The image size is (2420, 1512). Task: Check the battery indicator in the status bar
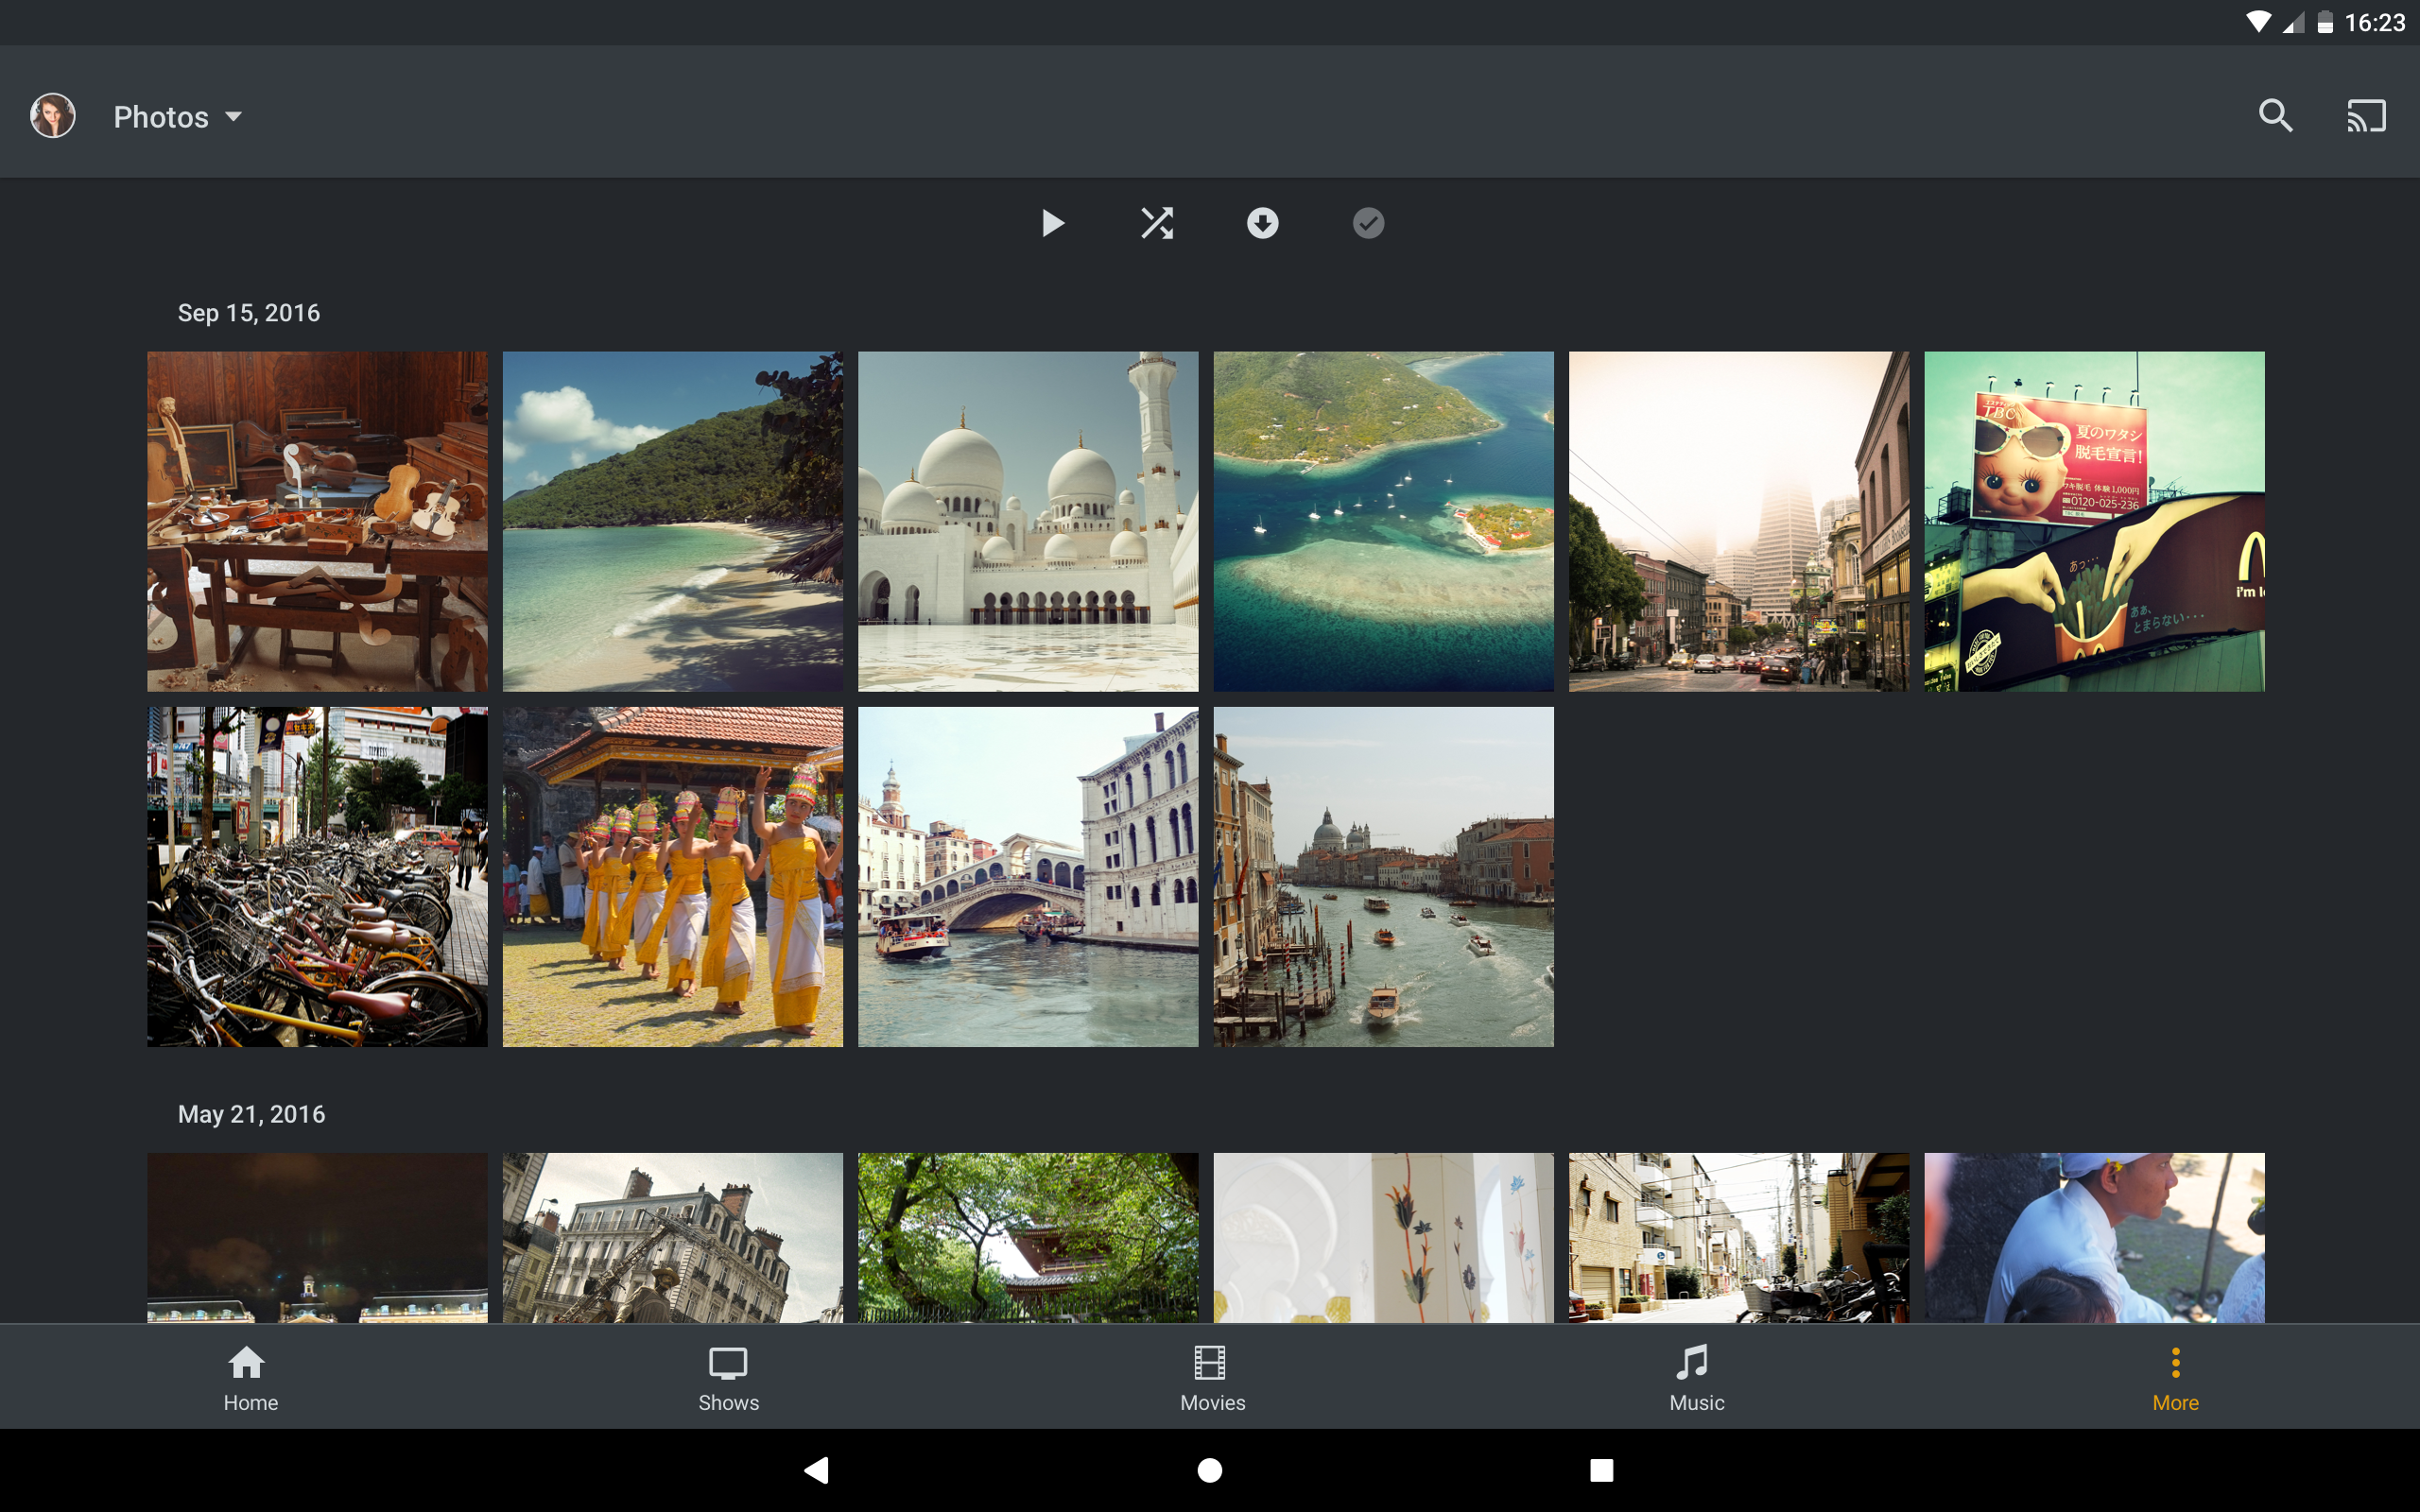pos(2326,22)
